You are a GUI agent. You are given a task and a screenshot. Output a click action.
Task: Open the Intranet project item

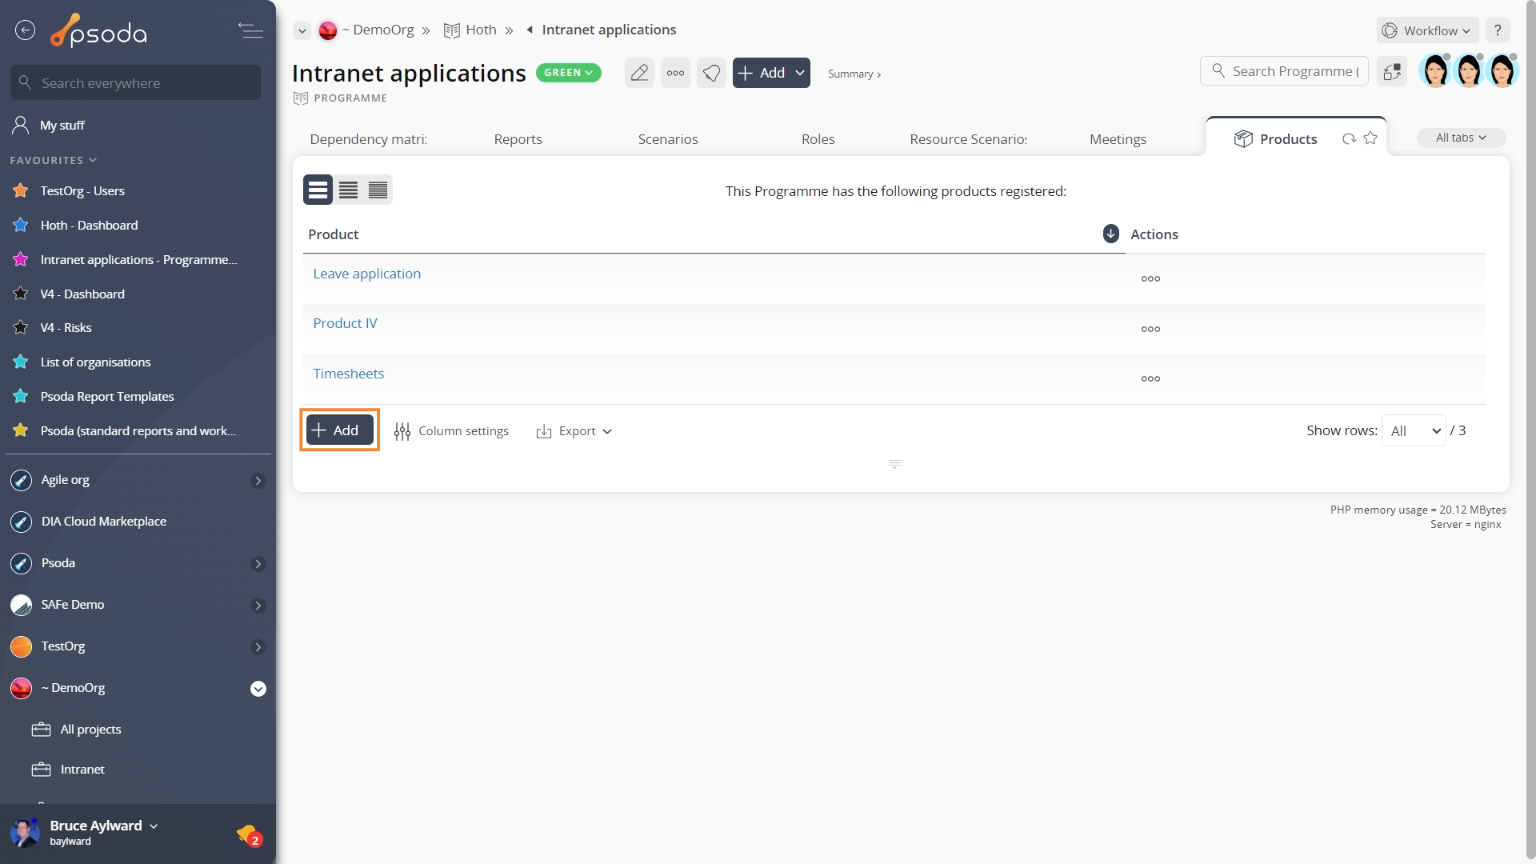pos(82,770)
